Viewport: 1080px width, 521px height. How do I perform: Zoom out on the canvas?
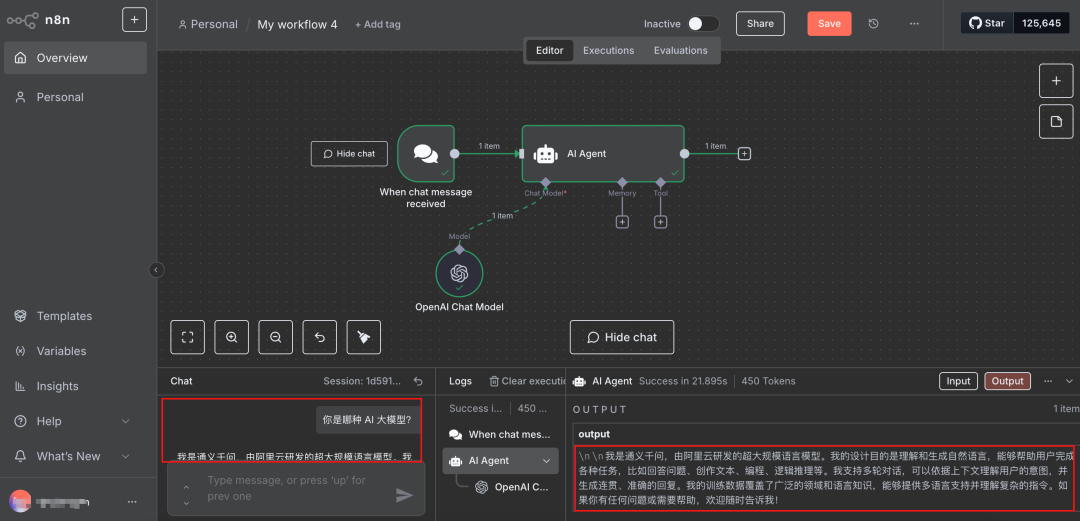tap(276, 337)
